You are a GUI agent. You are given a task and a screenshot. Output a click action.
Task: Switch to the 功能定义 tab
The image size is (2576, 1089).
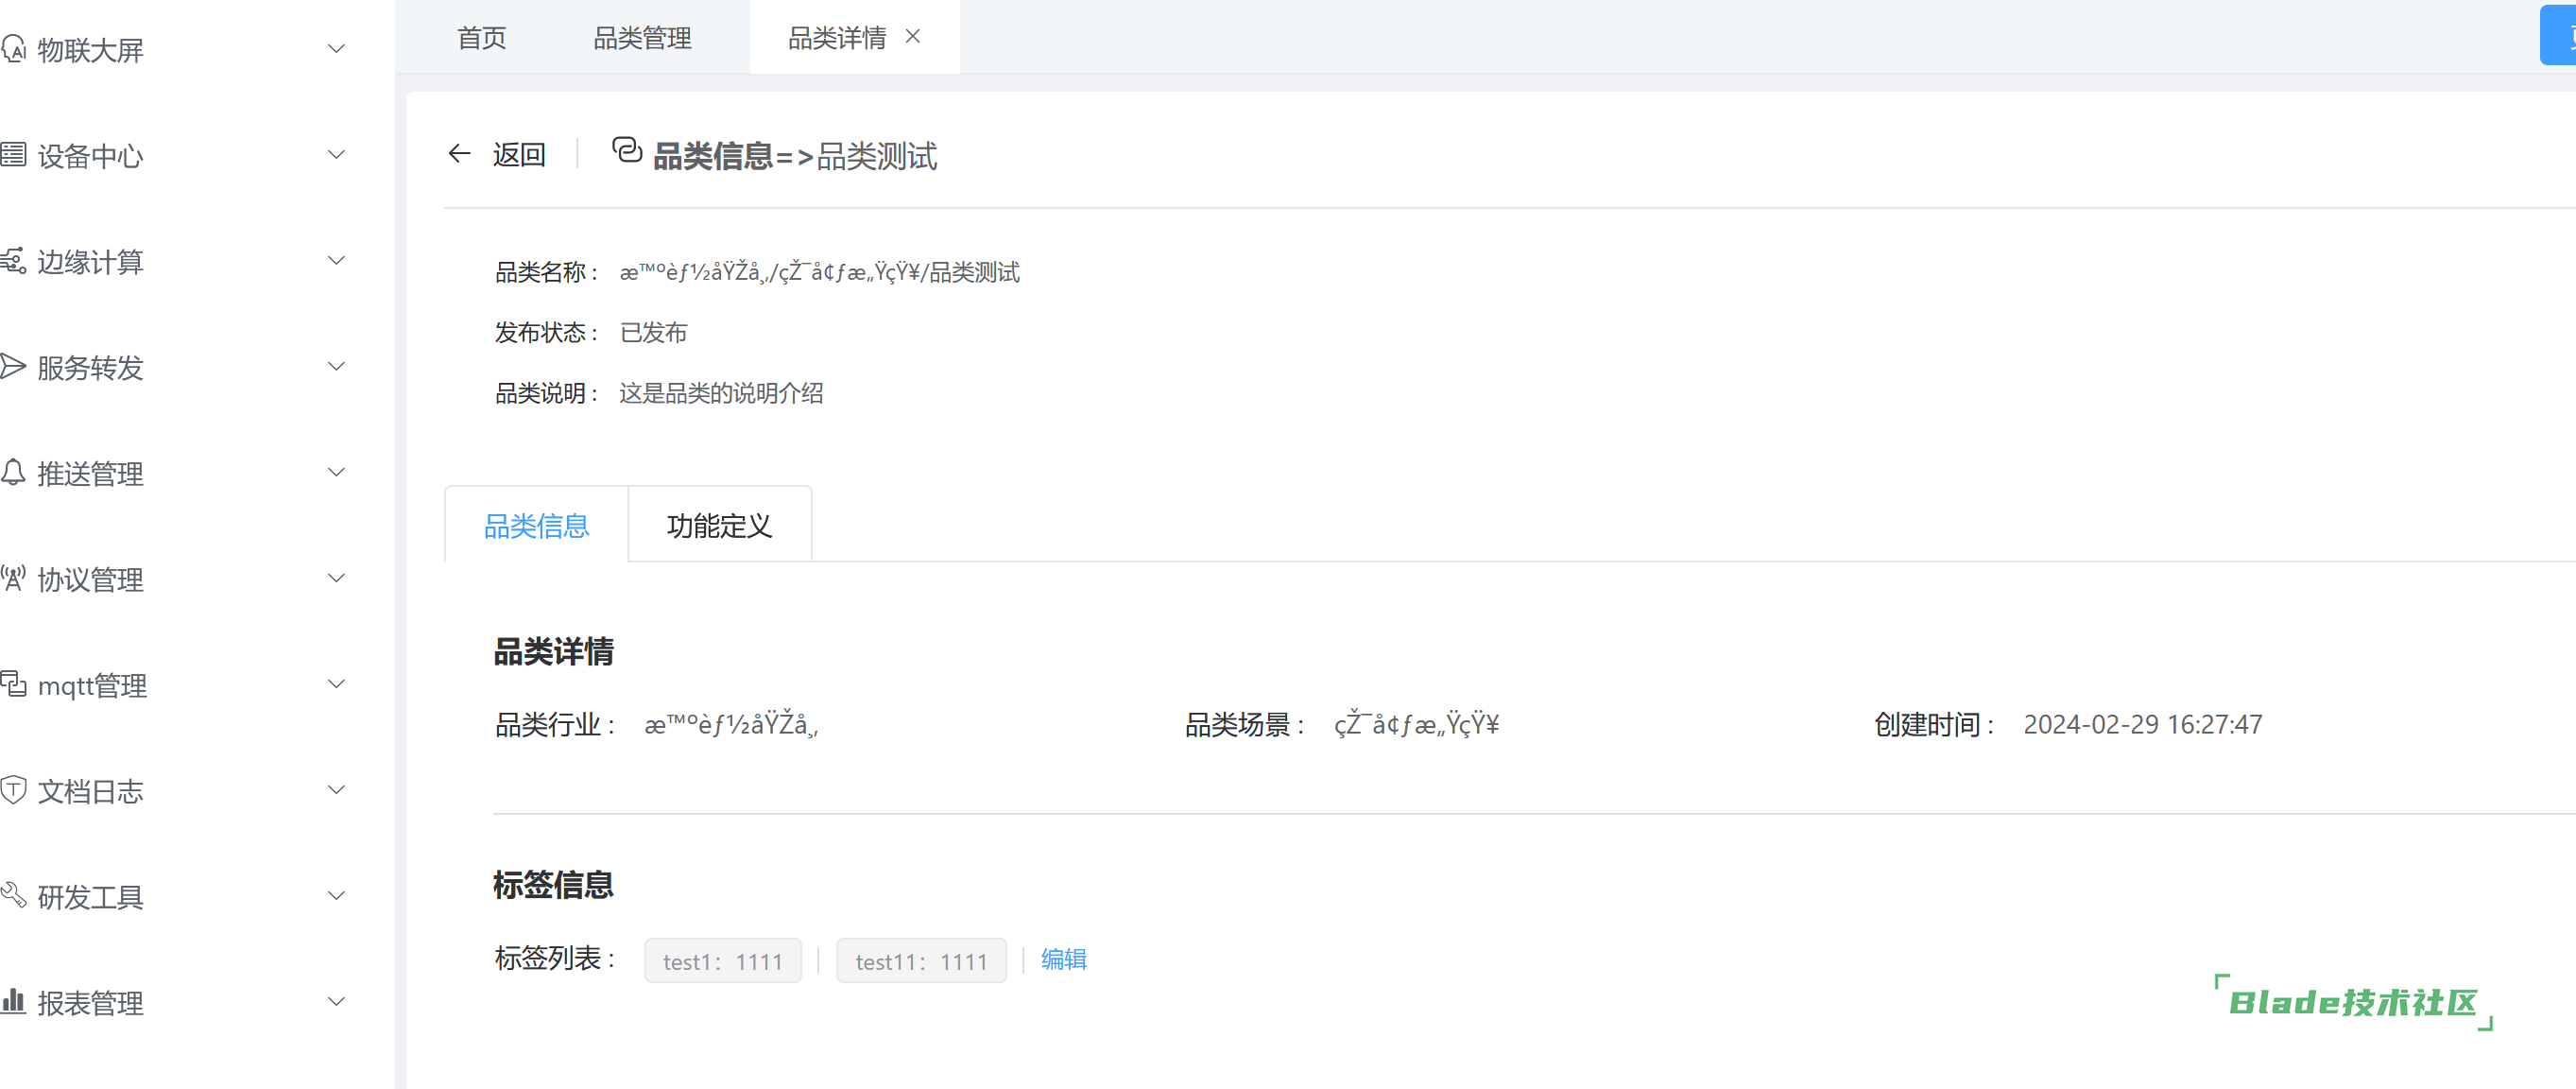[719, 526]
